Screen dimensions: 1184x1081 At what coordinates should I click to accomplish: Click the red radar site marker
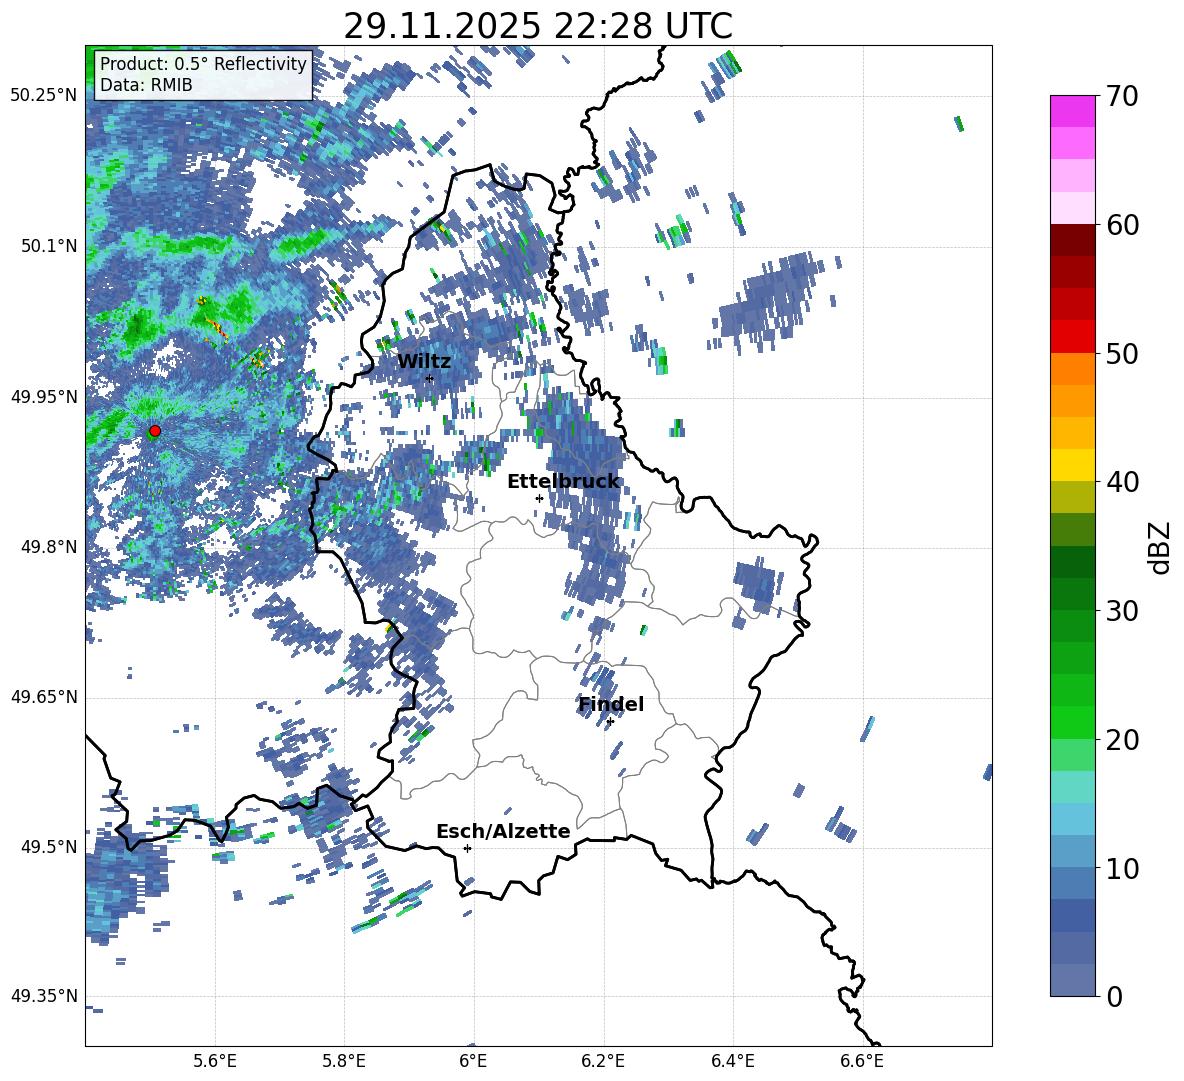click(x=155, y=431)
